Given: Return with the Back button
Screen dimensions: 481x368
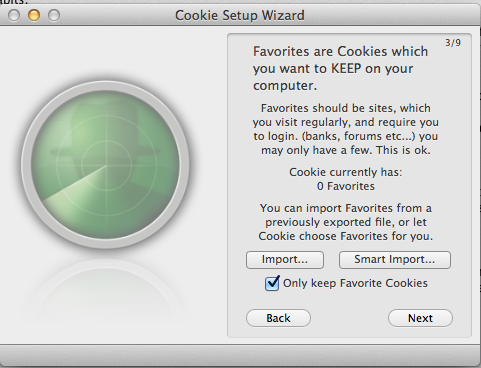Looking at the screenshot, I should tap(278, 318).
